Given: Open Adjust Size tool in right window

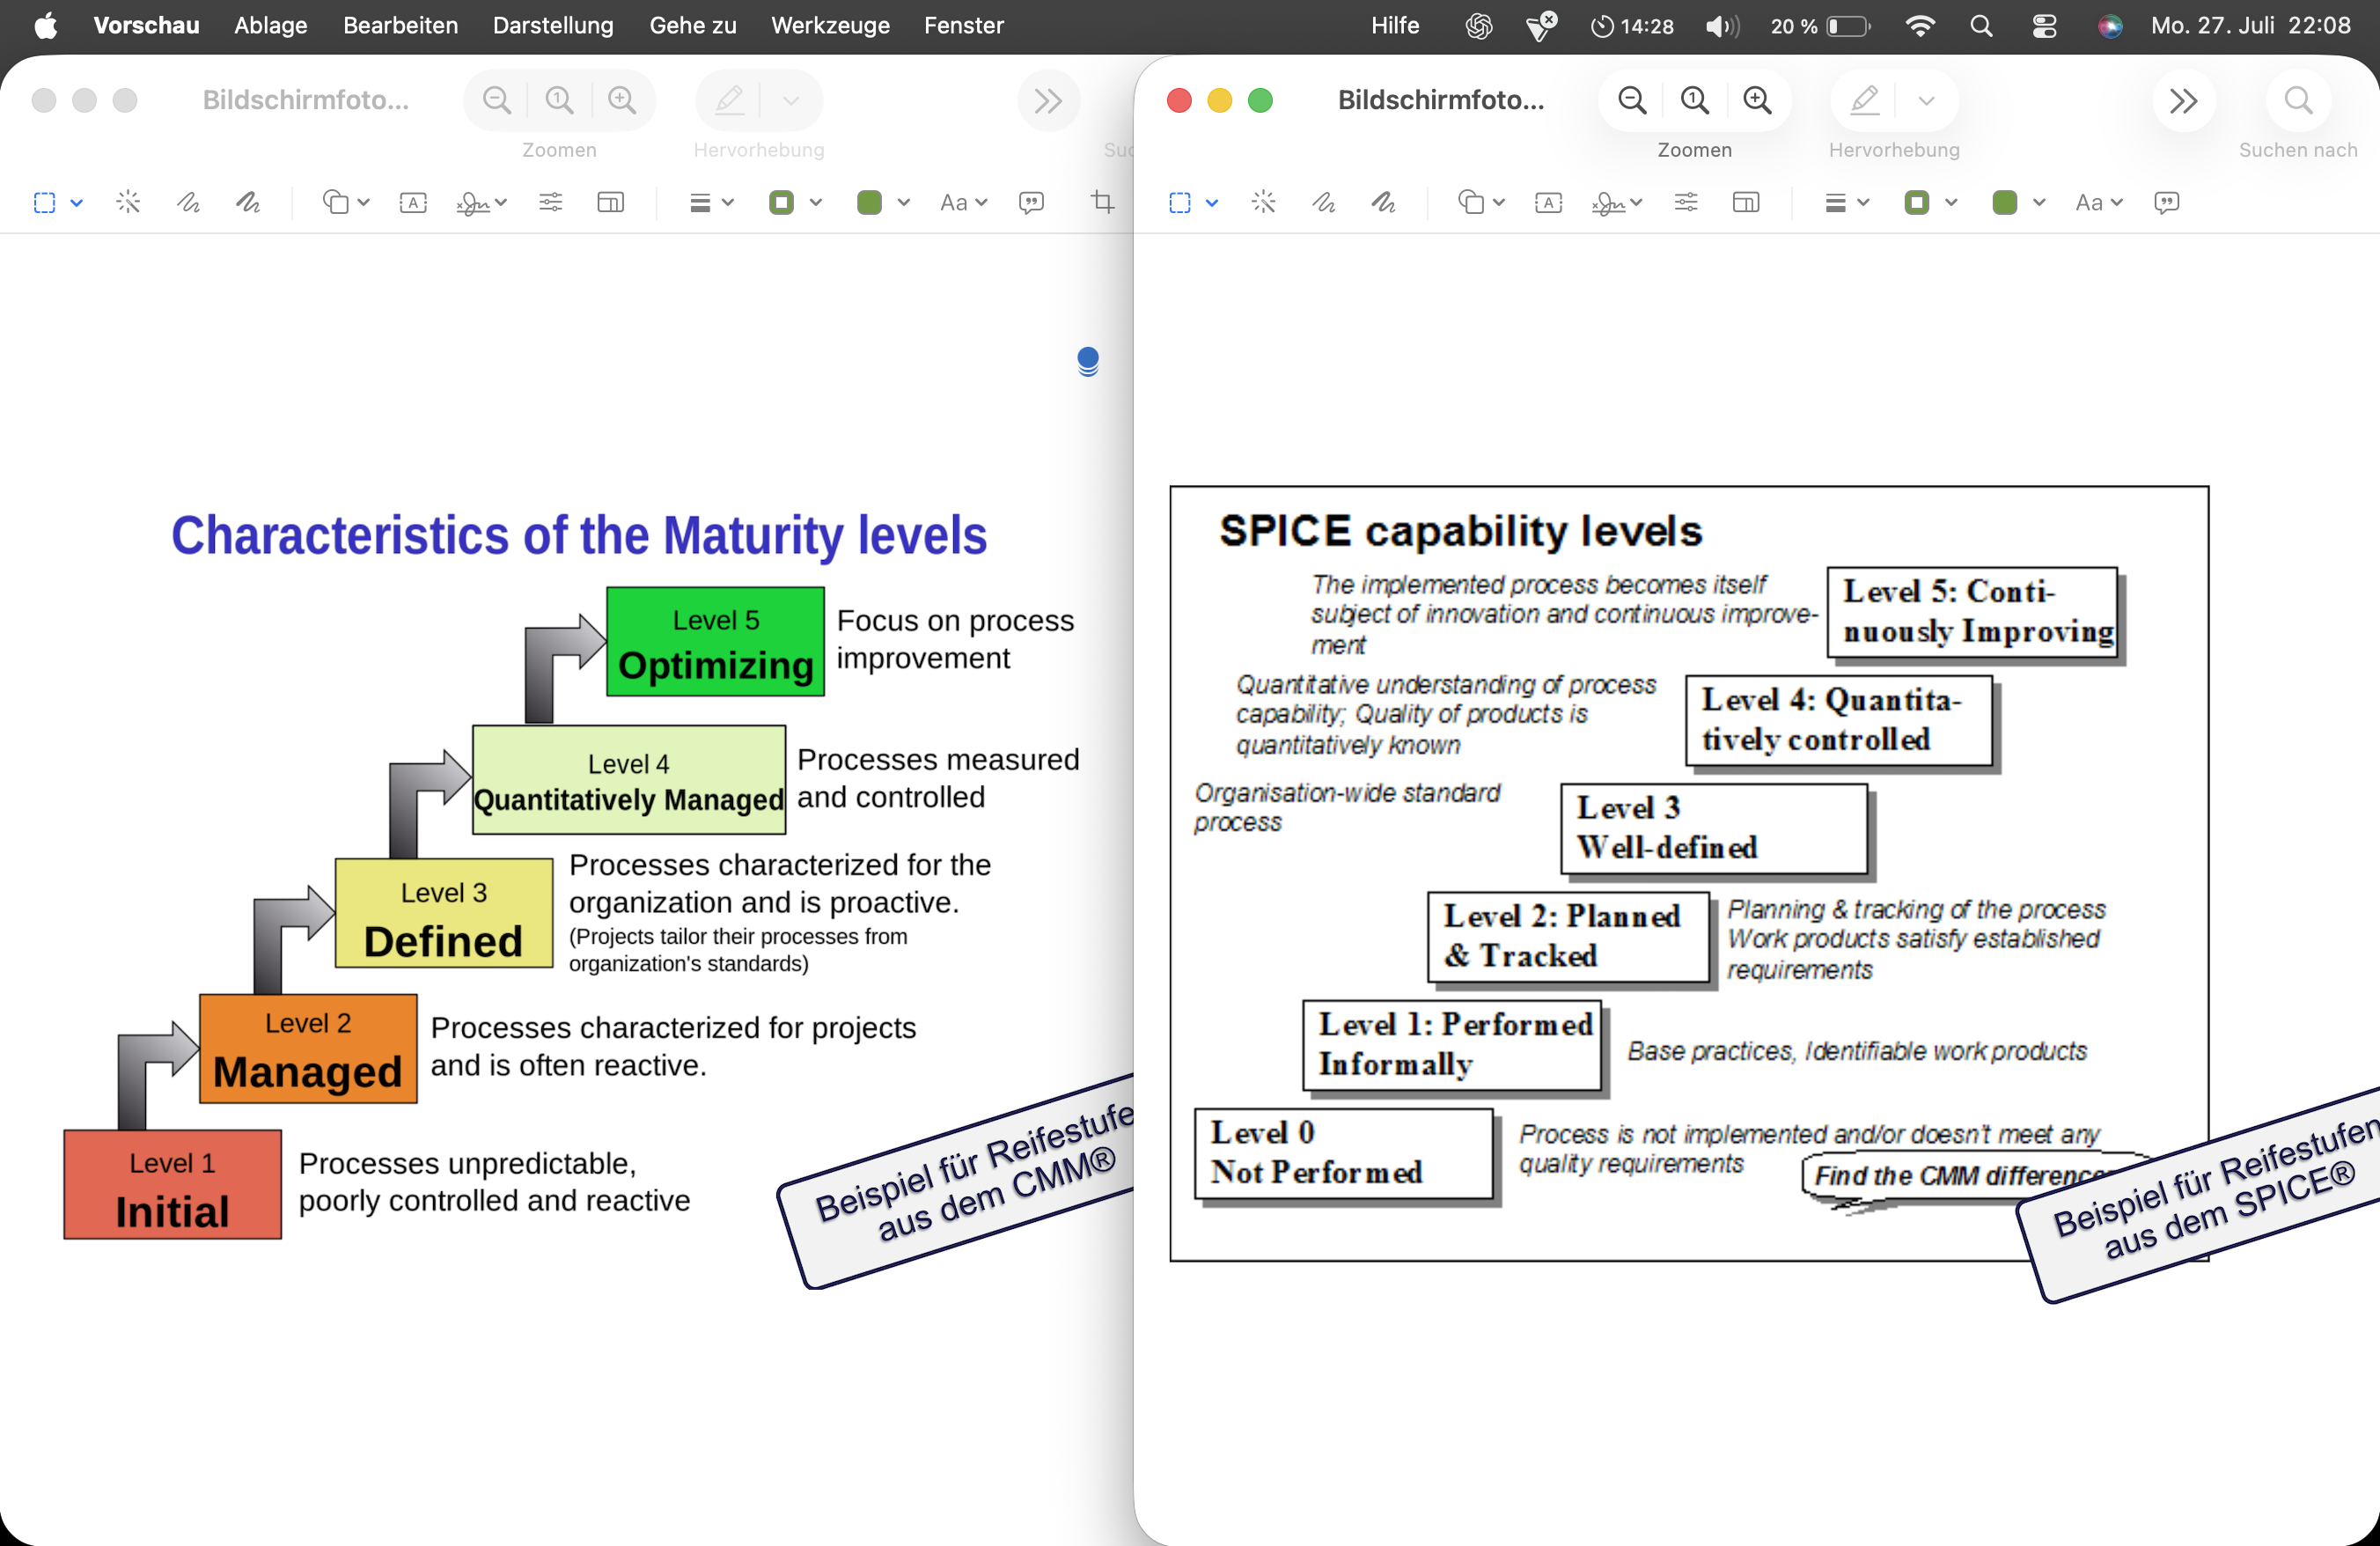Looking at the screenshot, I should pyautogui.click(x=1746, y=203).
